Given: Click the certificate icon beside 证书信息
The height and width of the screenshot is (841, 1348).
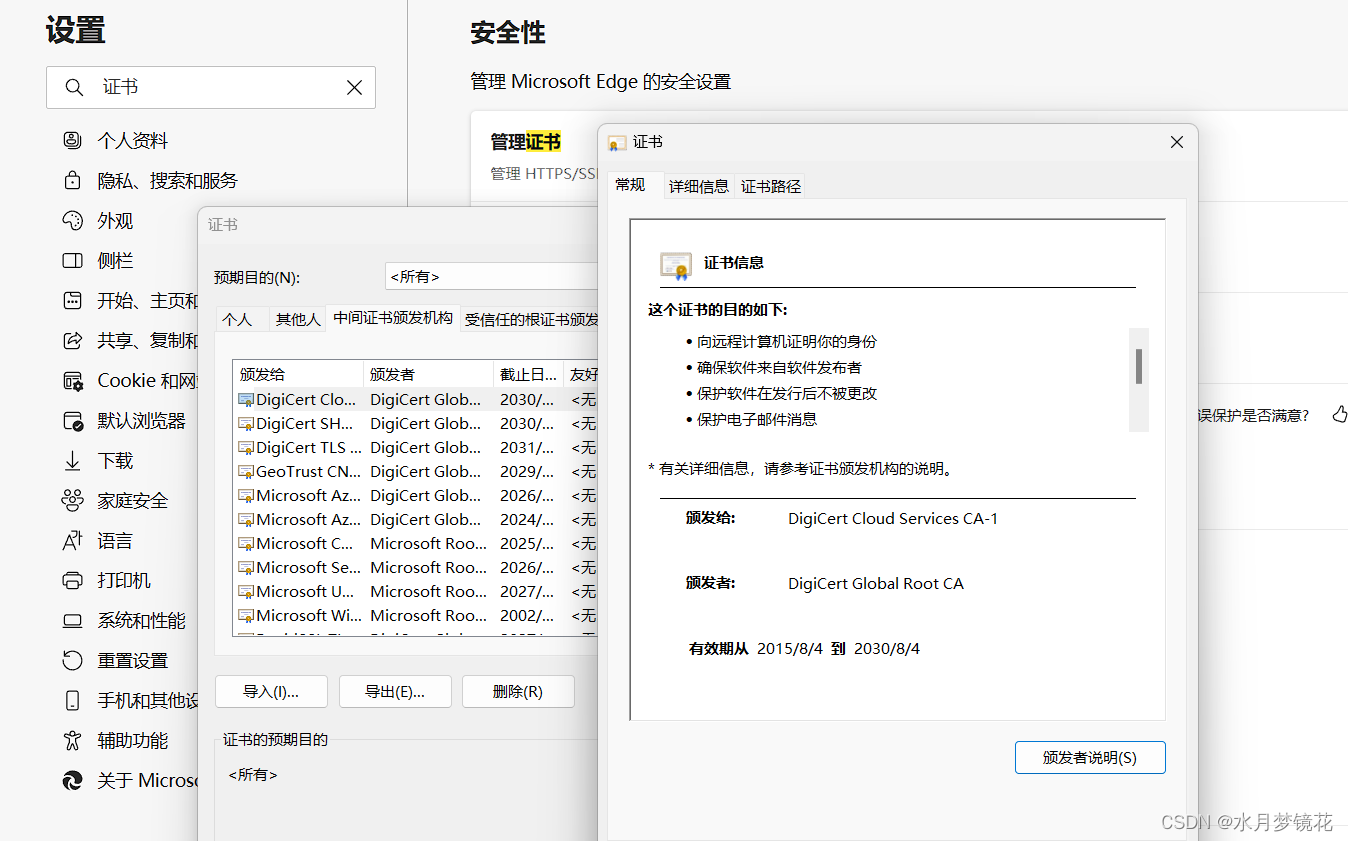Looking at the screenshot, I should click(x=676, y=265).
